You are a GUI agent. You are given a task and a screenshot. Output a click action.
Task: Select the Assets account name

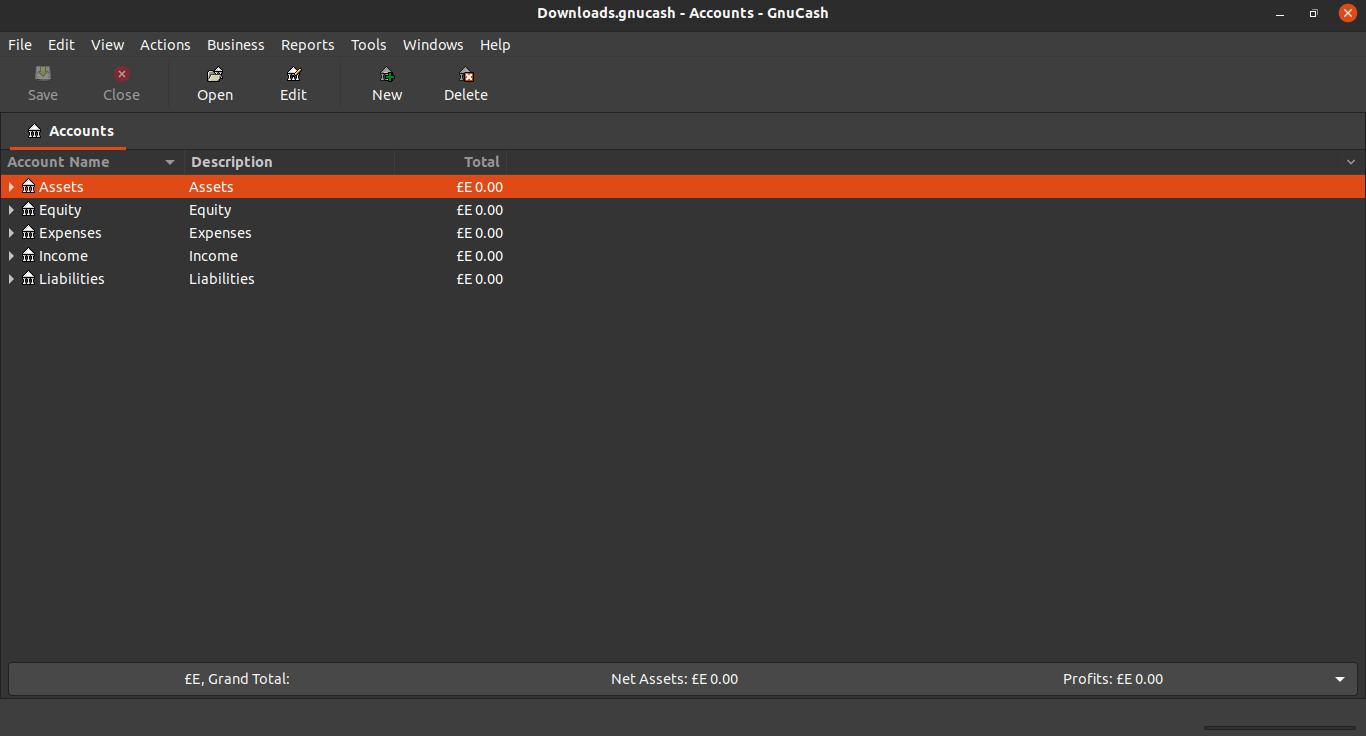pyautogui.click(x=61, y=187)
